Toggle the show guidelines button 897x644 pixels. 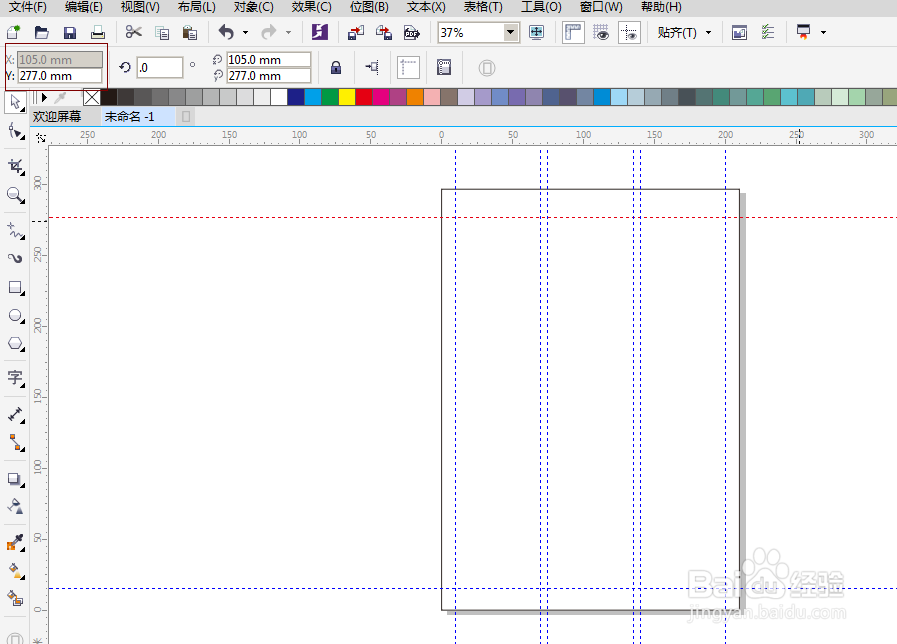click(x=629, y=32)
